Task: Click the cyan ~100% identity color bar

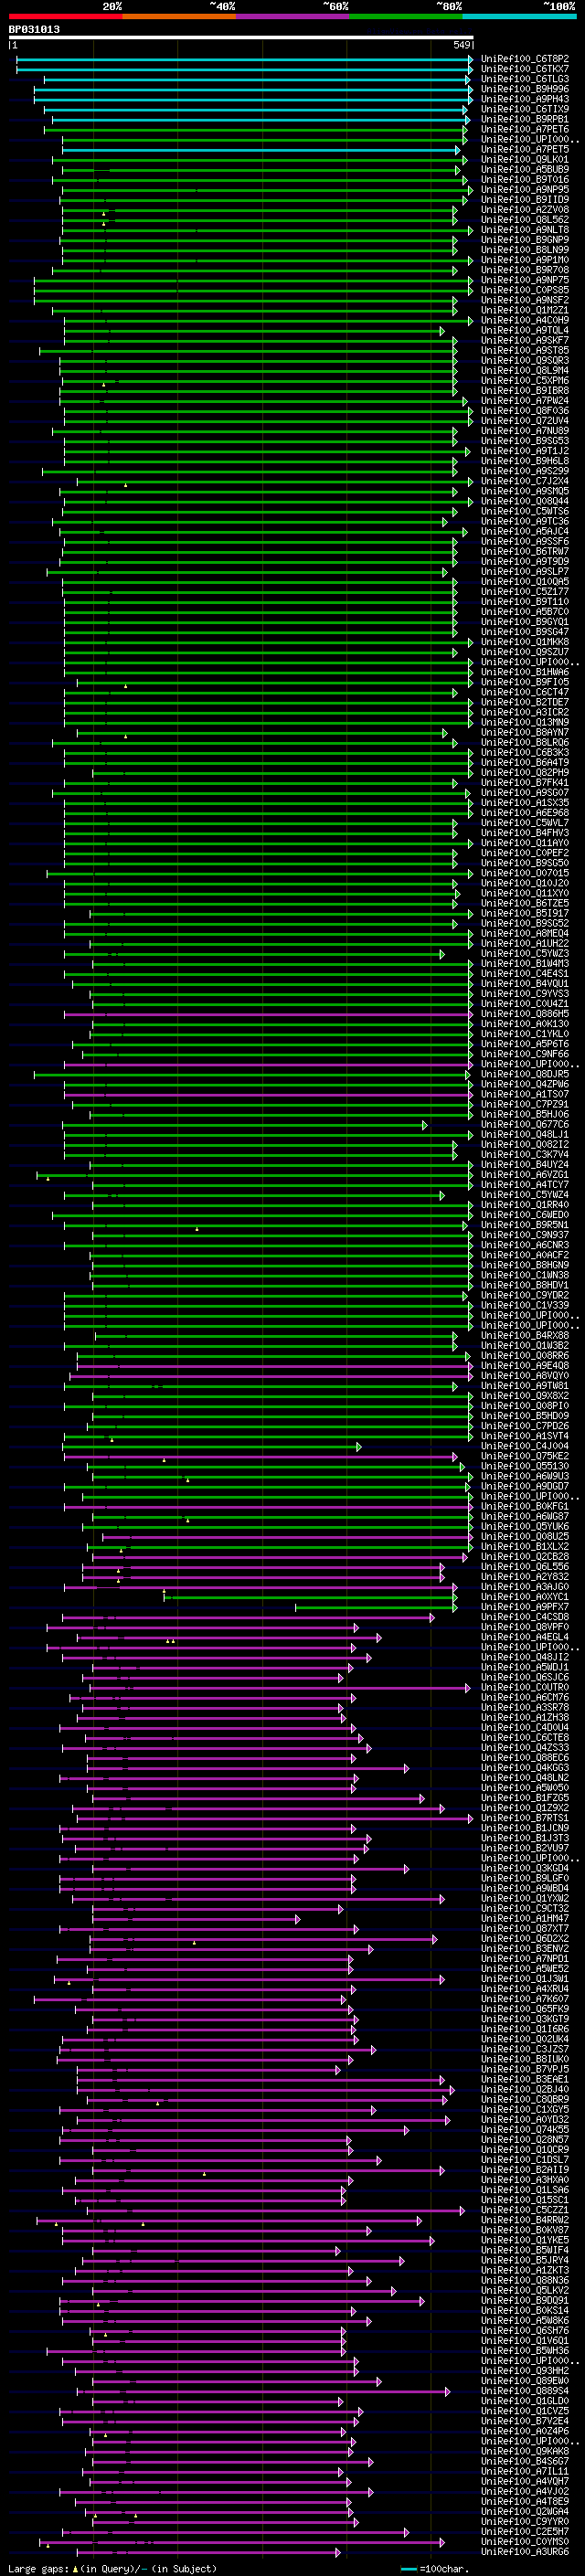Action: click(519, 16)
